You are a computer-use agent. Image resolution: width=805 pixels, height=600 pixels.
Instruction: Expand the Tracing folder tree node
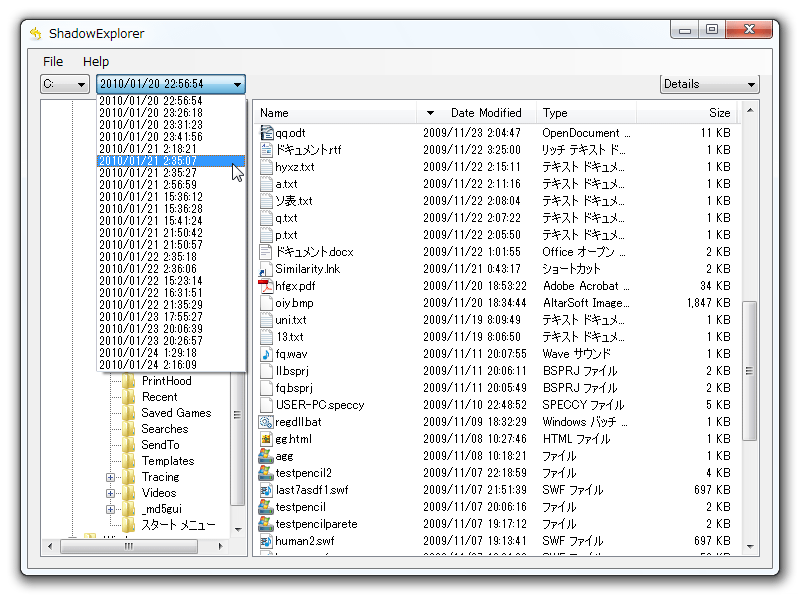111,478
